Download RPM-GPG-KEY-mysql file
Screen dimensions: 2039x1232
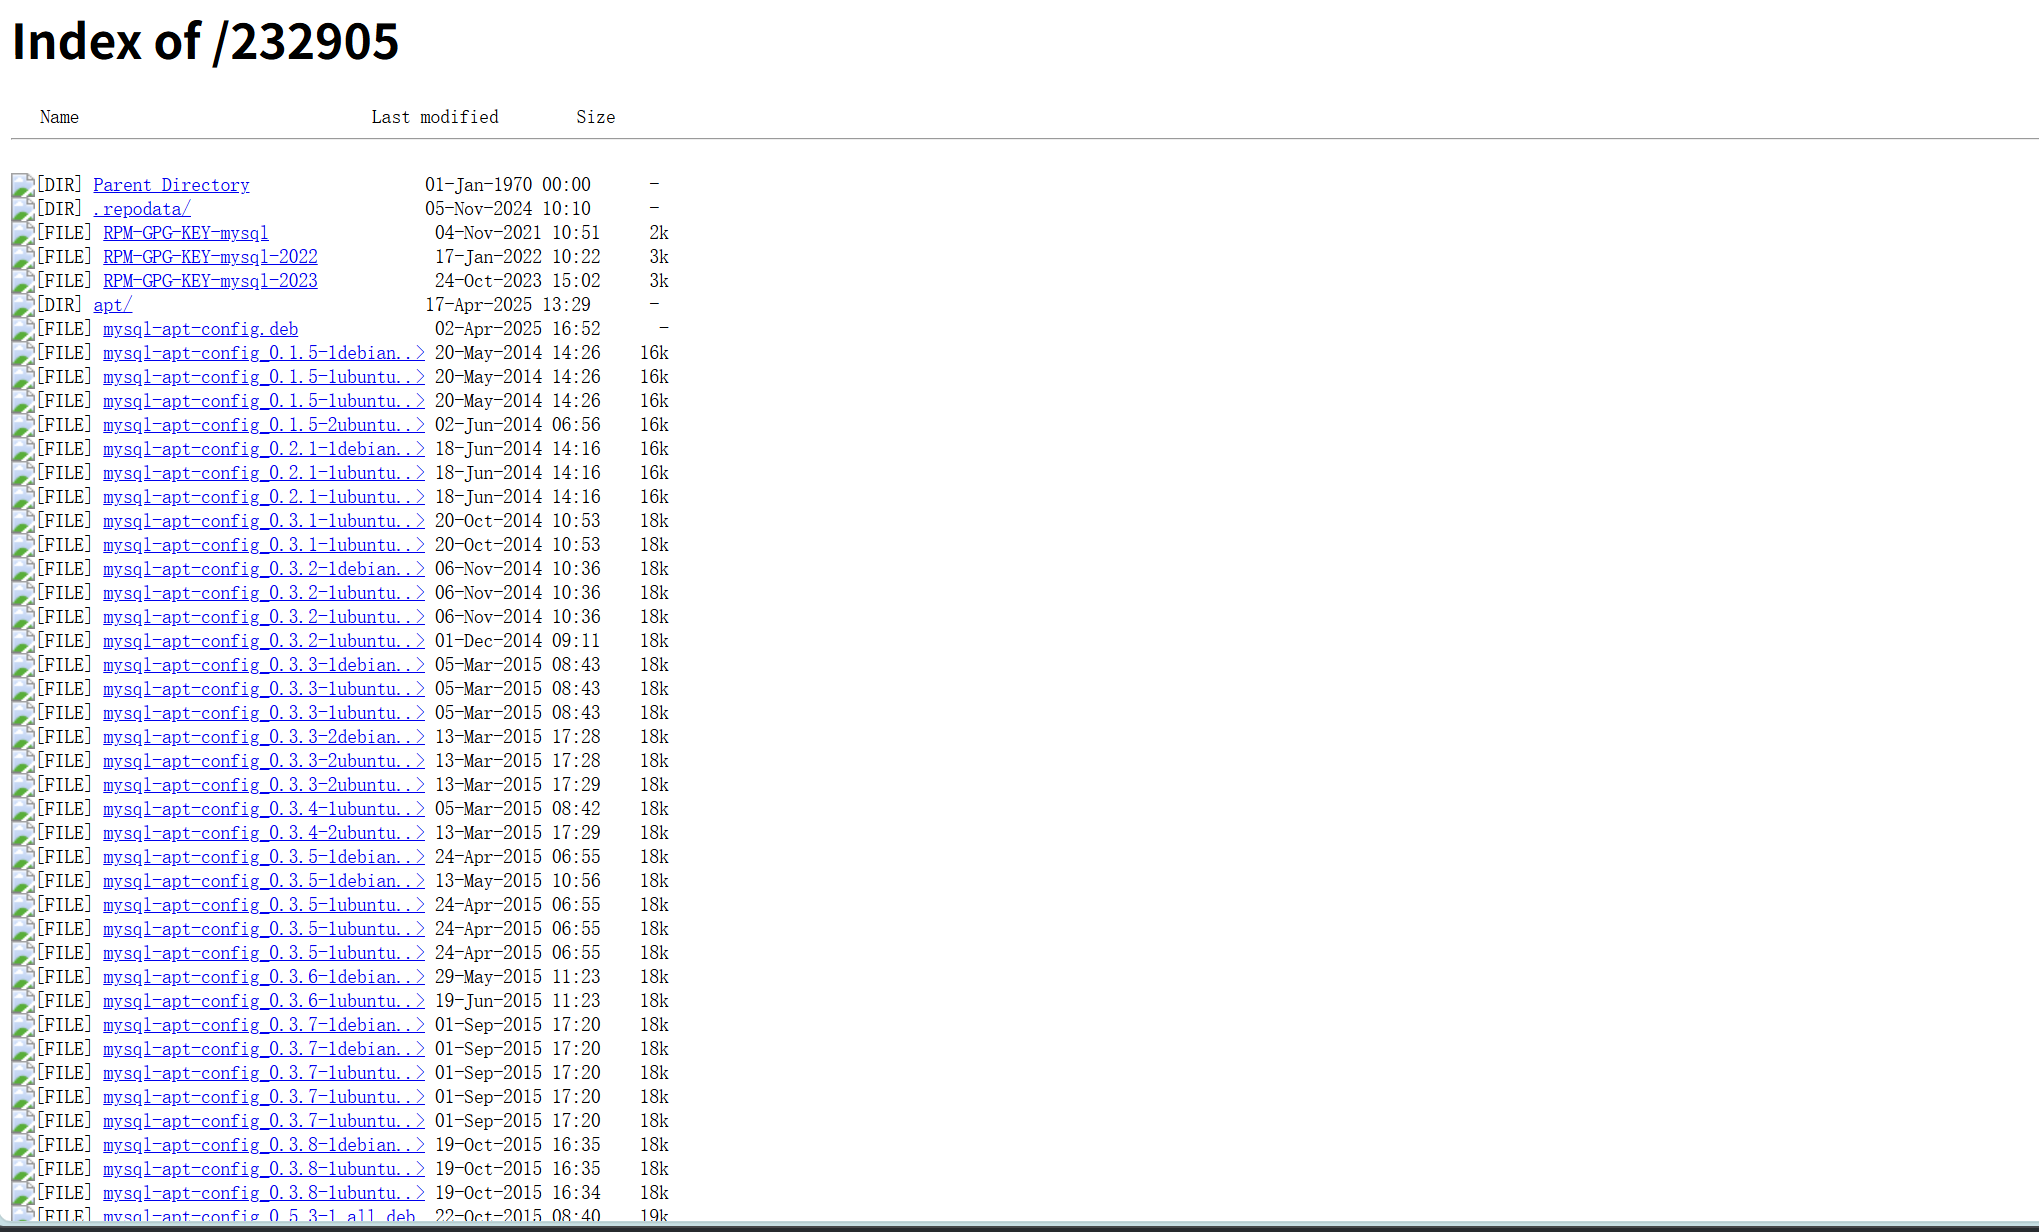click(x=186, y=233)
